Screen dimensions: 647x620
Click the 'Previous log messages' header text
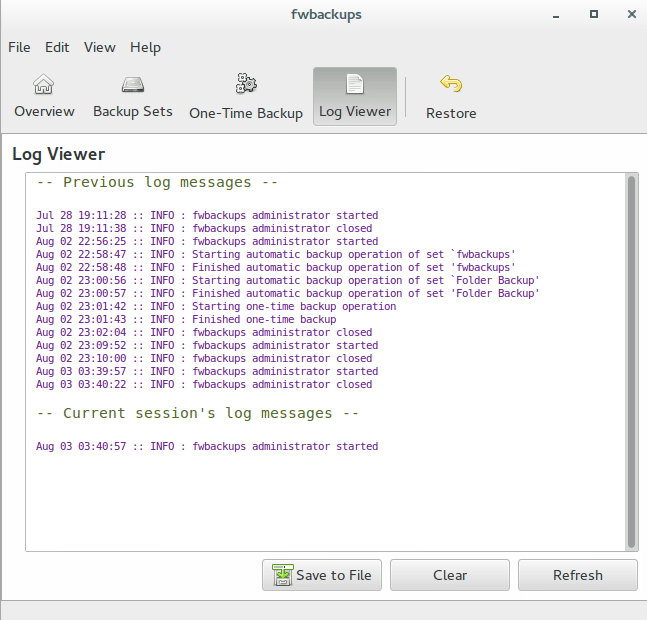[157, 183]
